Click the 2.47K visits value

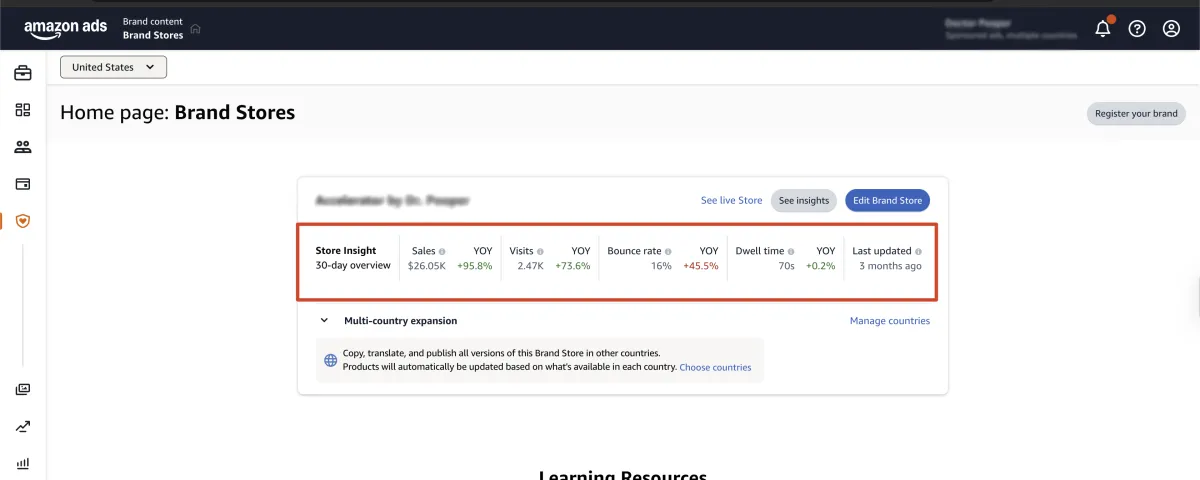pos(530,266)
